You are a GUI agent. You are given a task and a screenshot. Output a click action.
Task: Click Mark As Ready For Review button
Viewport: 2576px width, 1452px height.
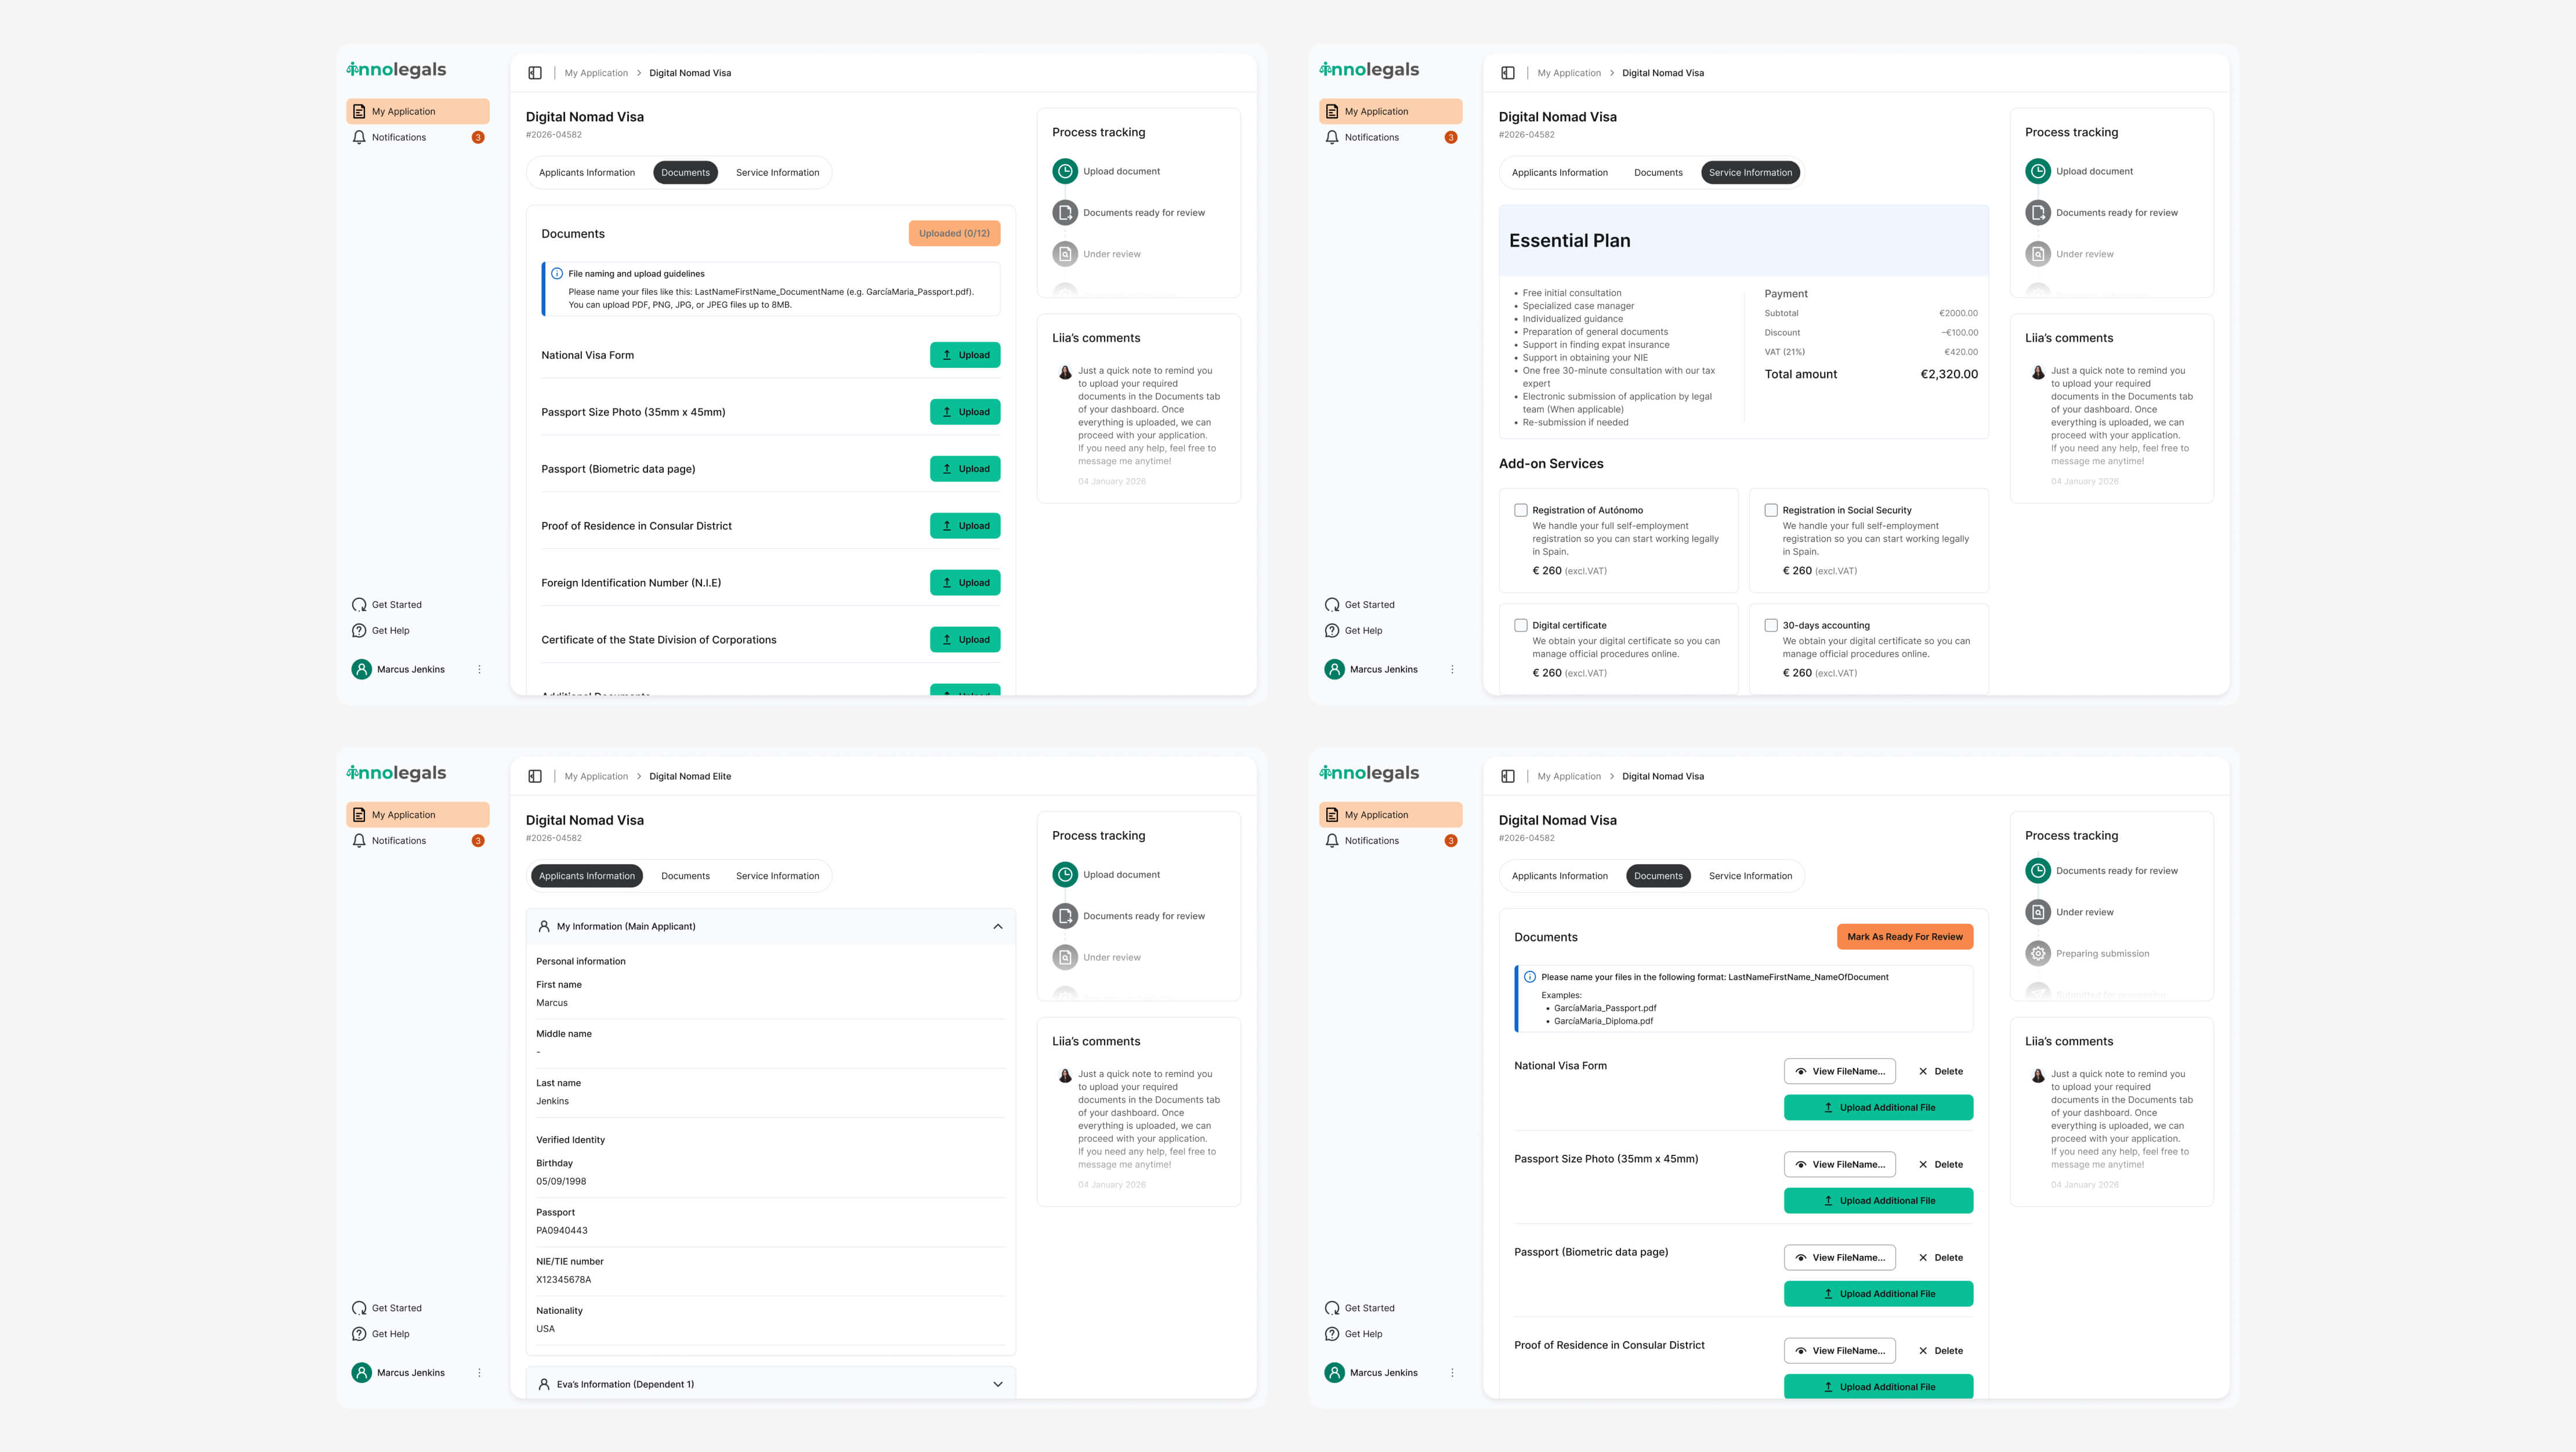[x=1903, y=937]
